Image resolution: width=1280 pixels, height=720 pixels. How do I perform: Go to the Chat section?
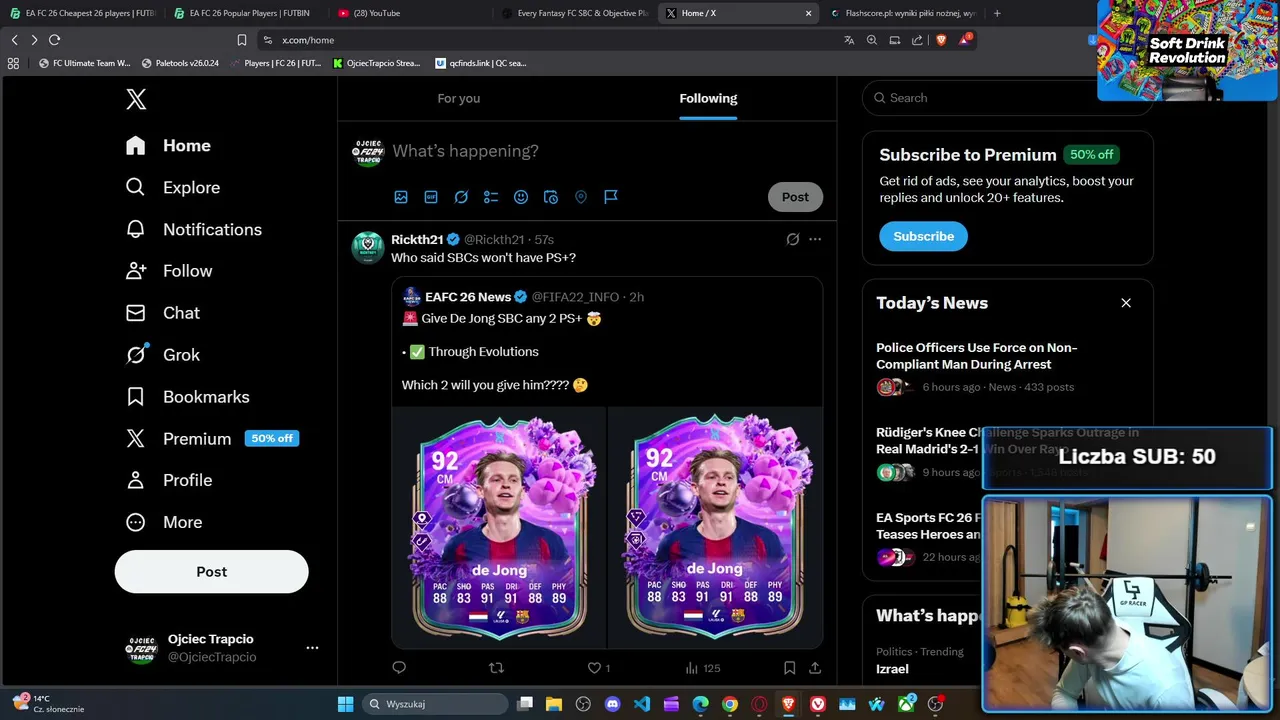point(162,313)
